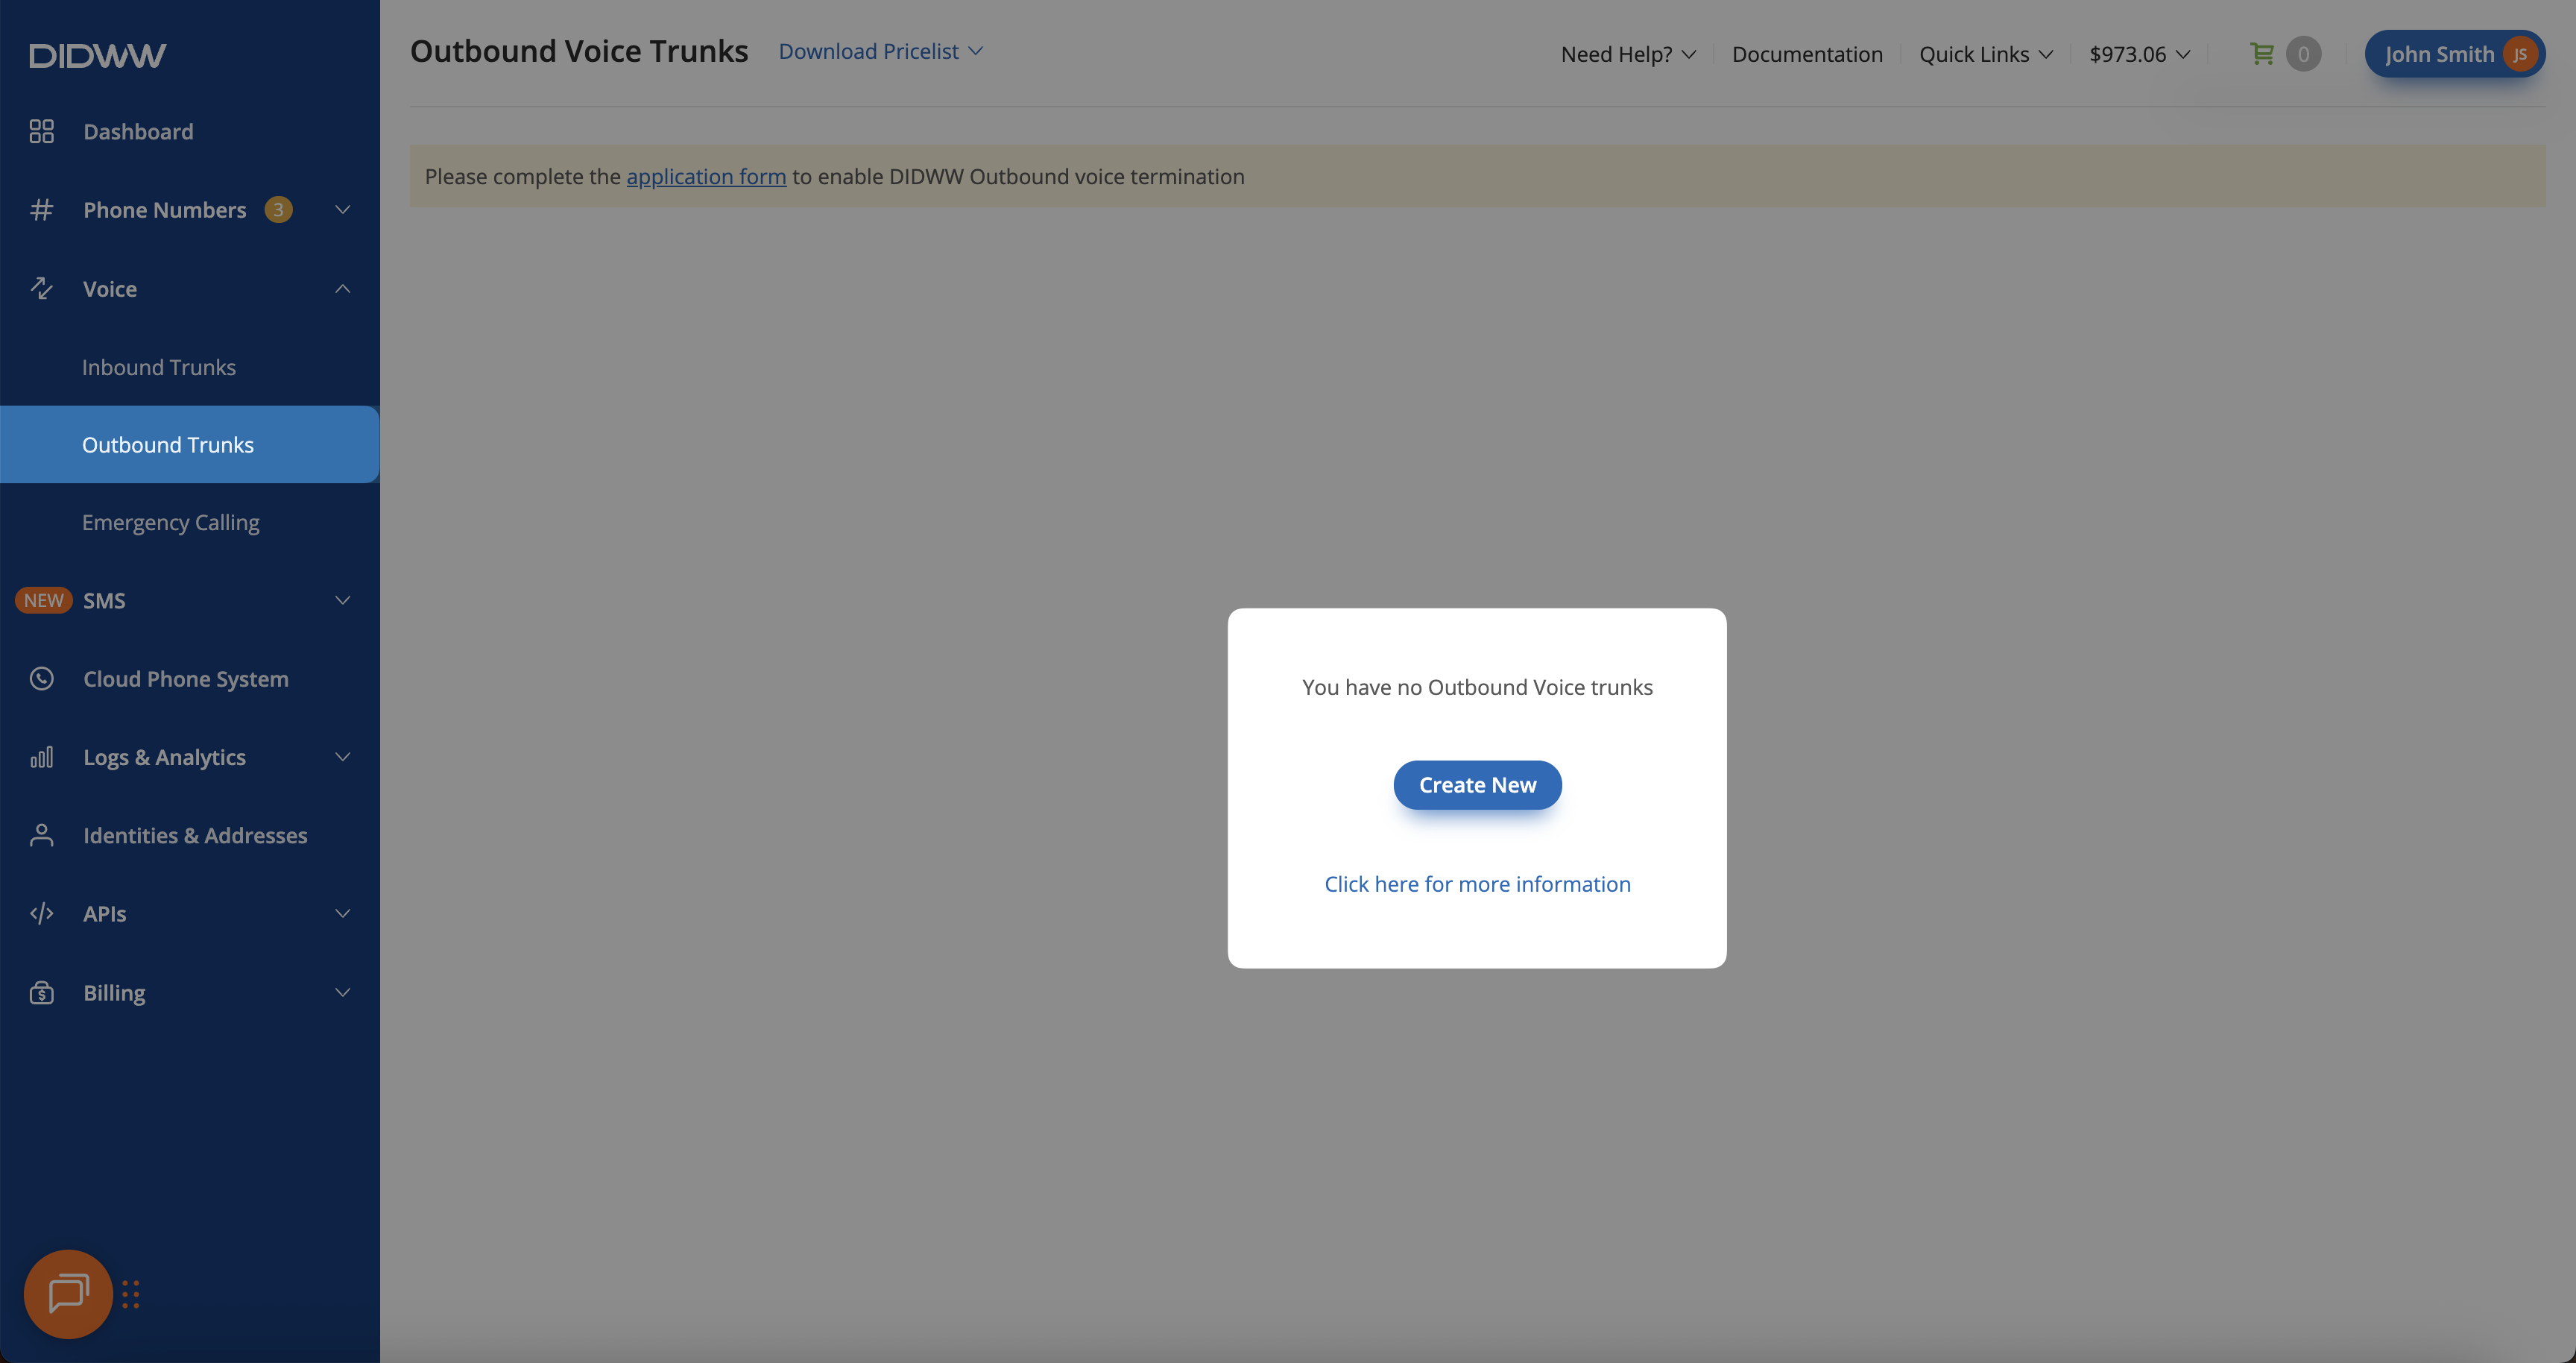Collapse the Voice menu chevron
This screenshot has height=1363, width=2576.
(x=342, y=289)
